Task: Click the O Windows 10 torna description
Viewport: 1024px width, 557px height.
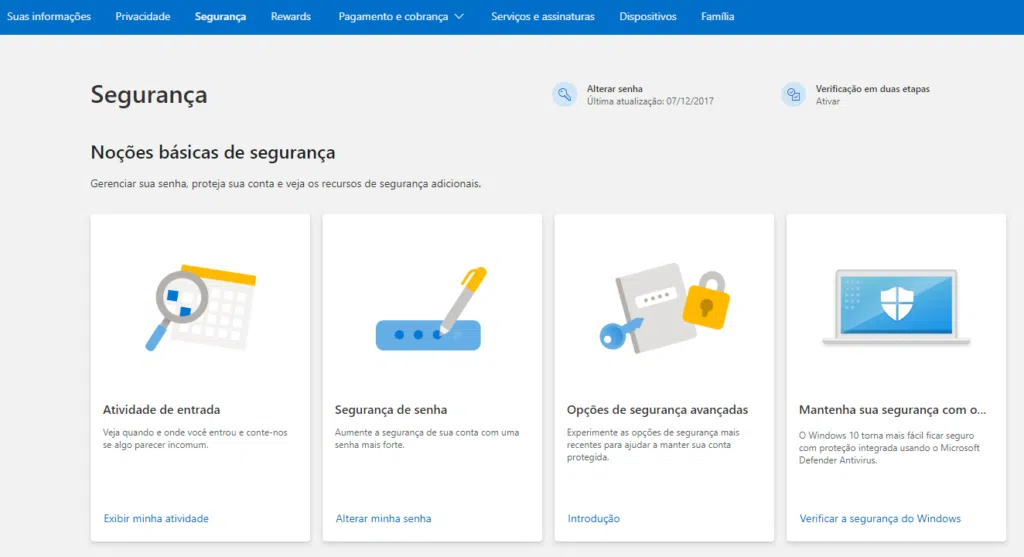Action: tap(889, 448)
